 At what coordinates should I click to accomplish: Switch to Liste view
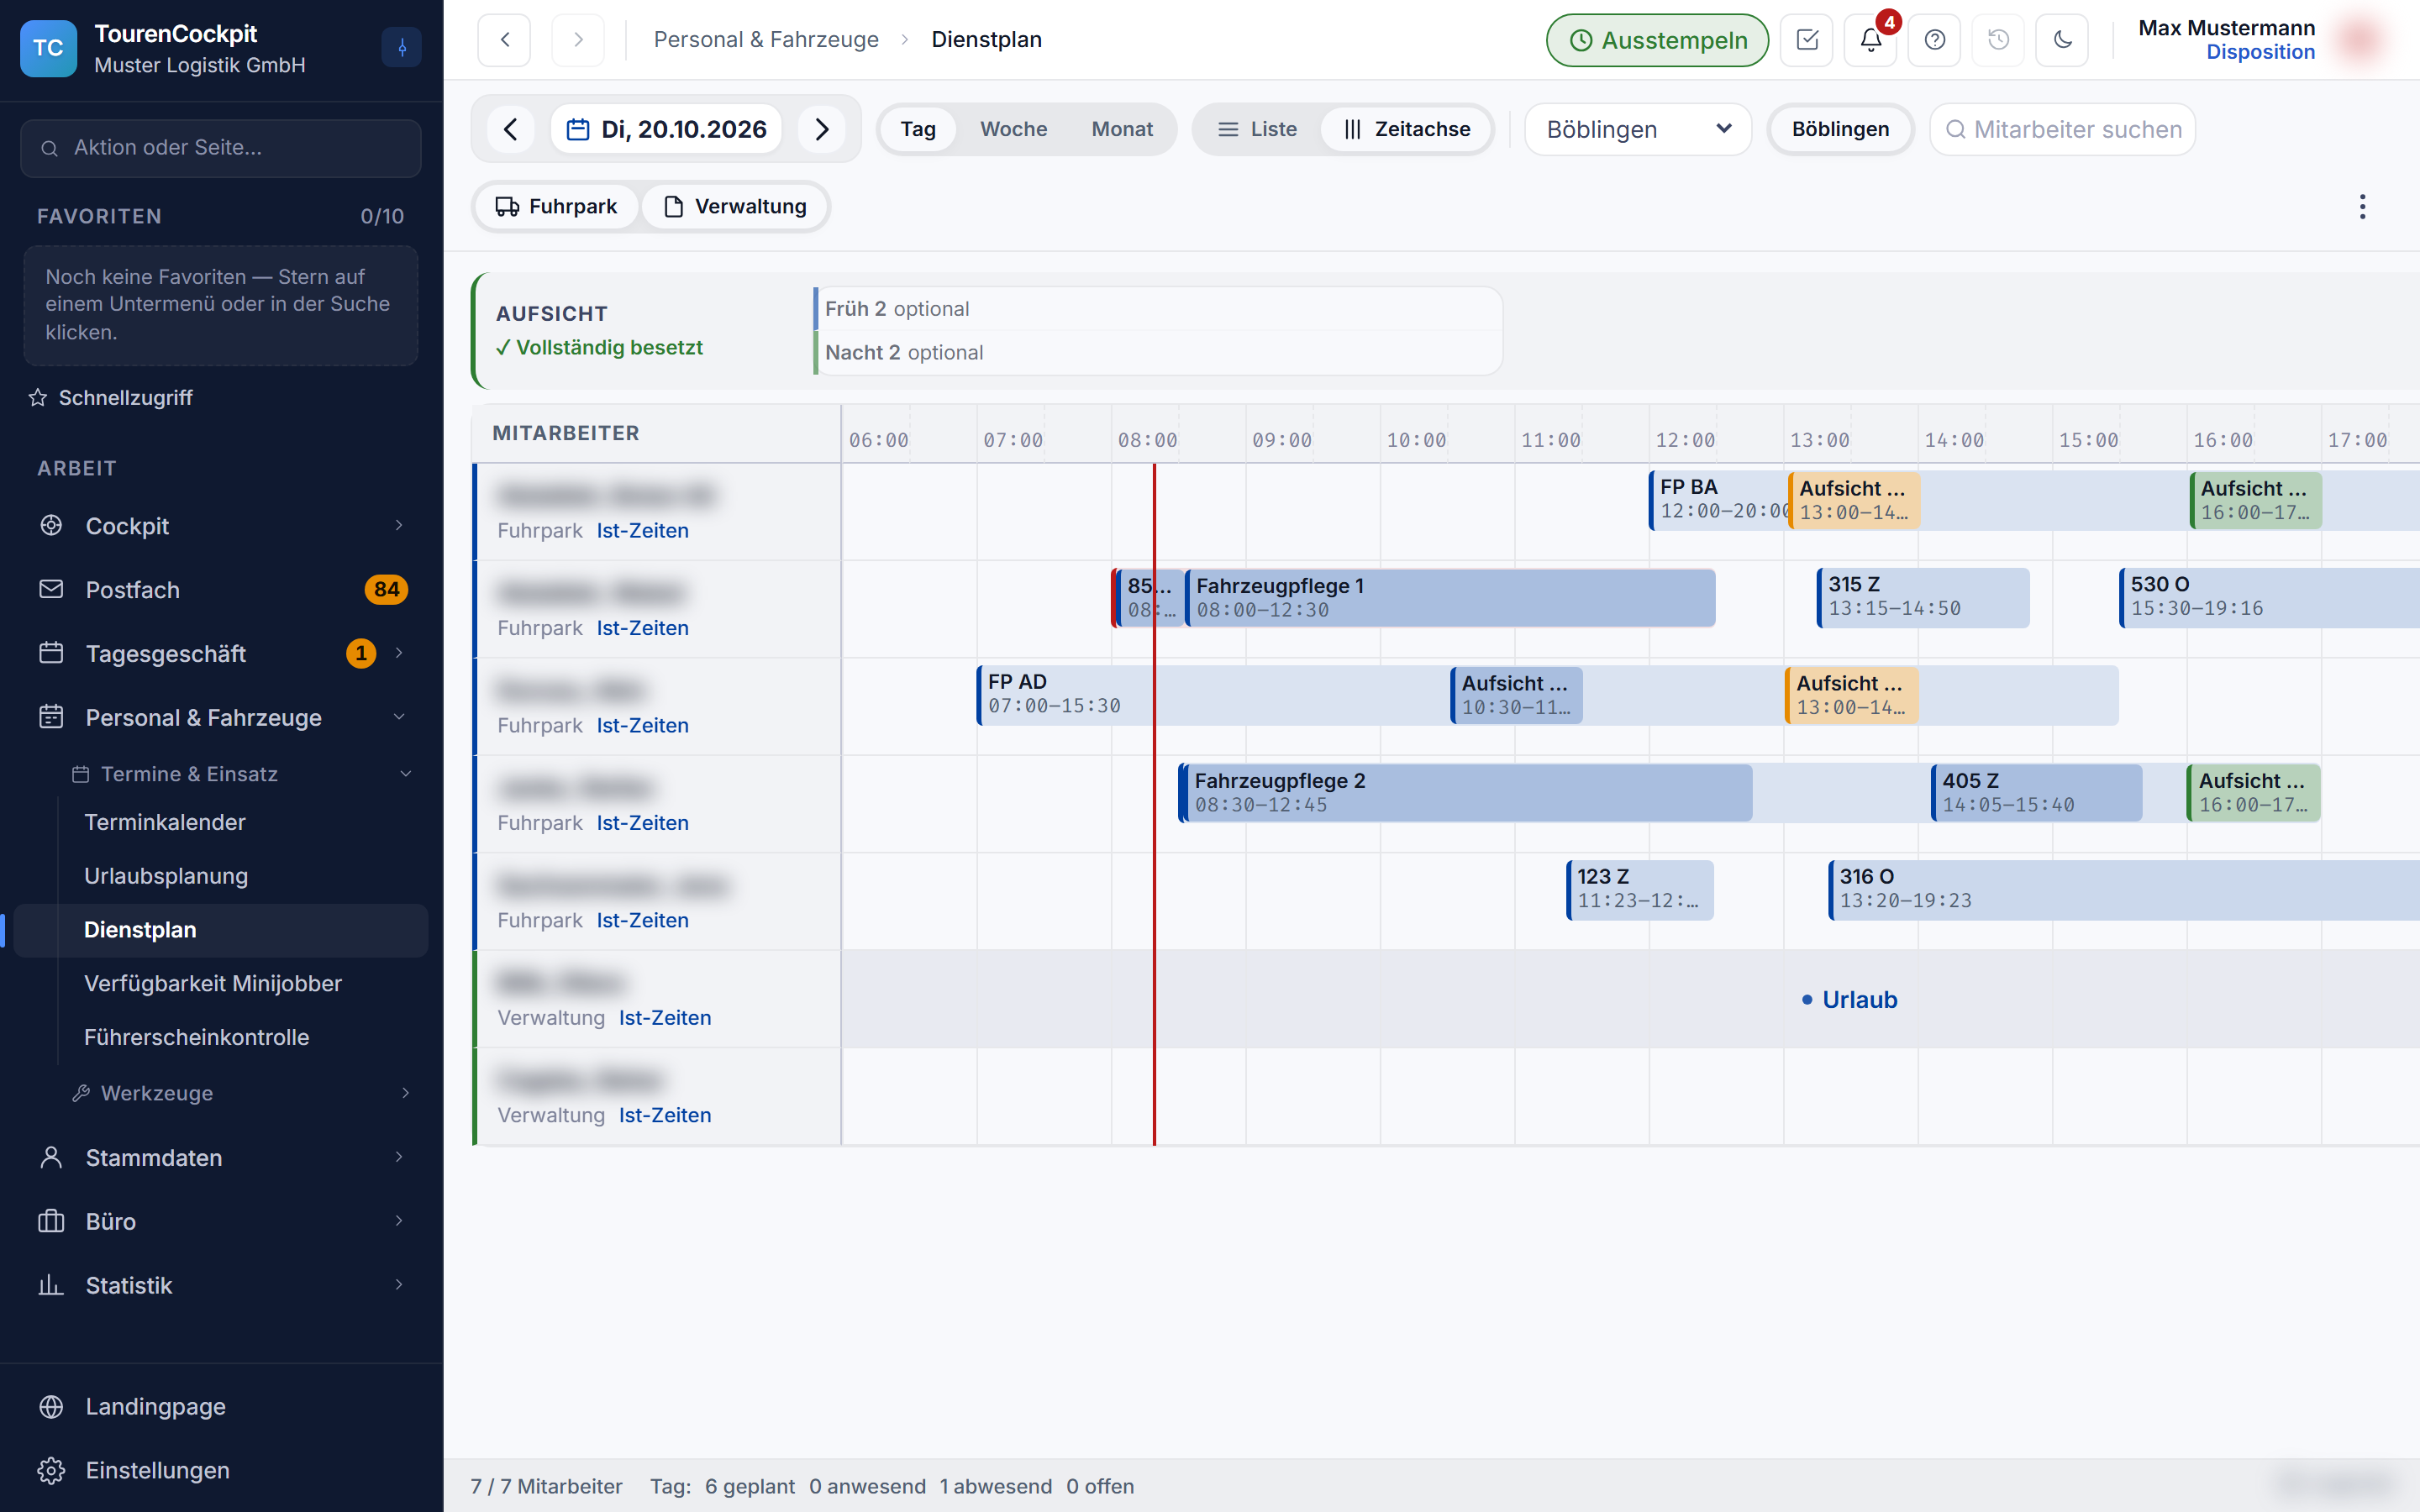(x=1257, y=129)
